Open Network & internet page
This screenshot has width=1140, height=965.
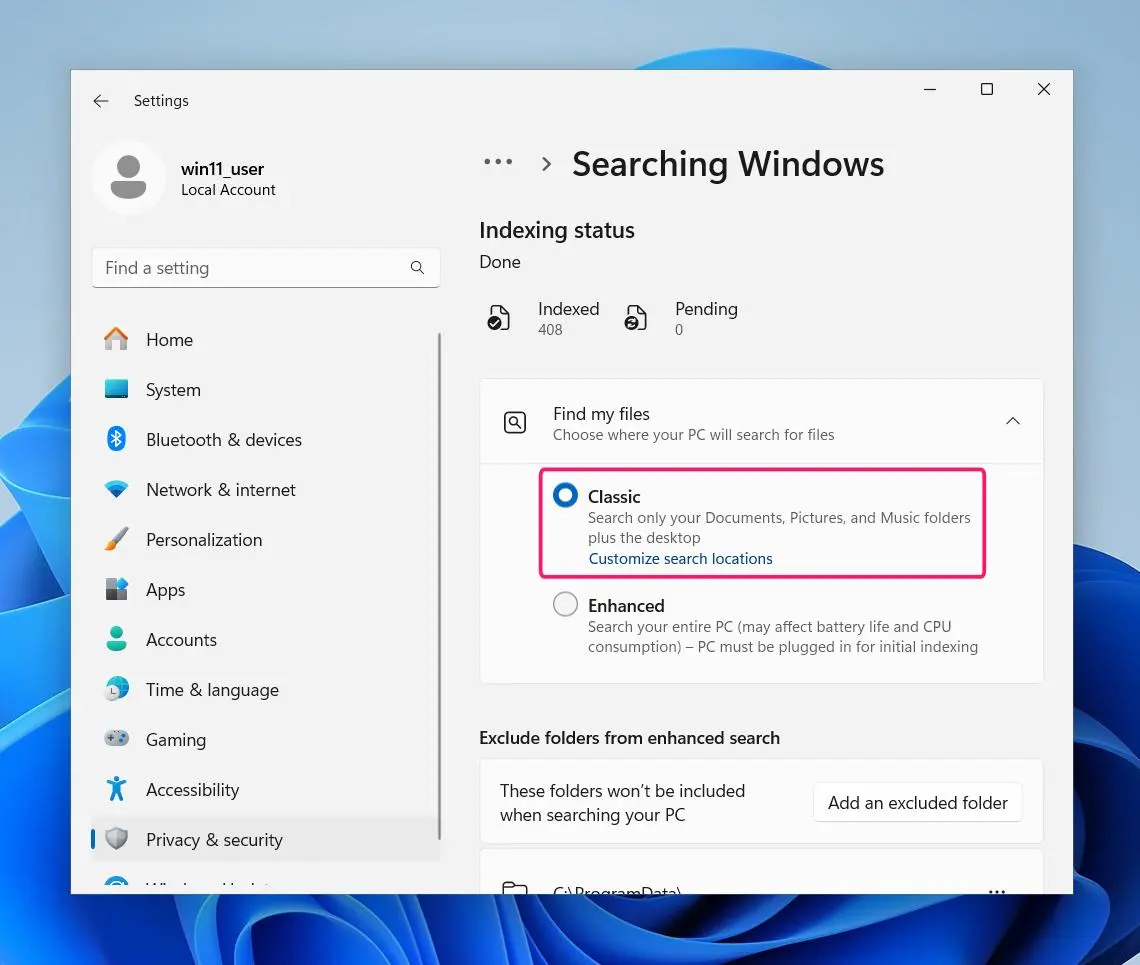(265, 489)
